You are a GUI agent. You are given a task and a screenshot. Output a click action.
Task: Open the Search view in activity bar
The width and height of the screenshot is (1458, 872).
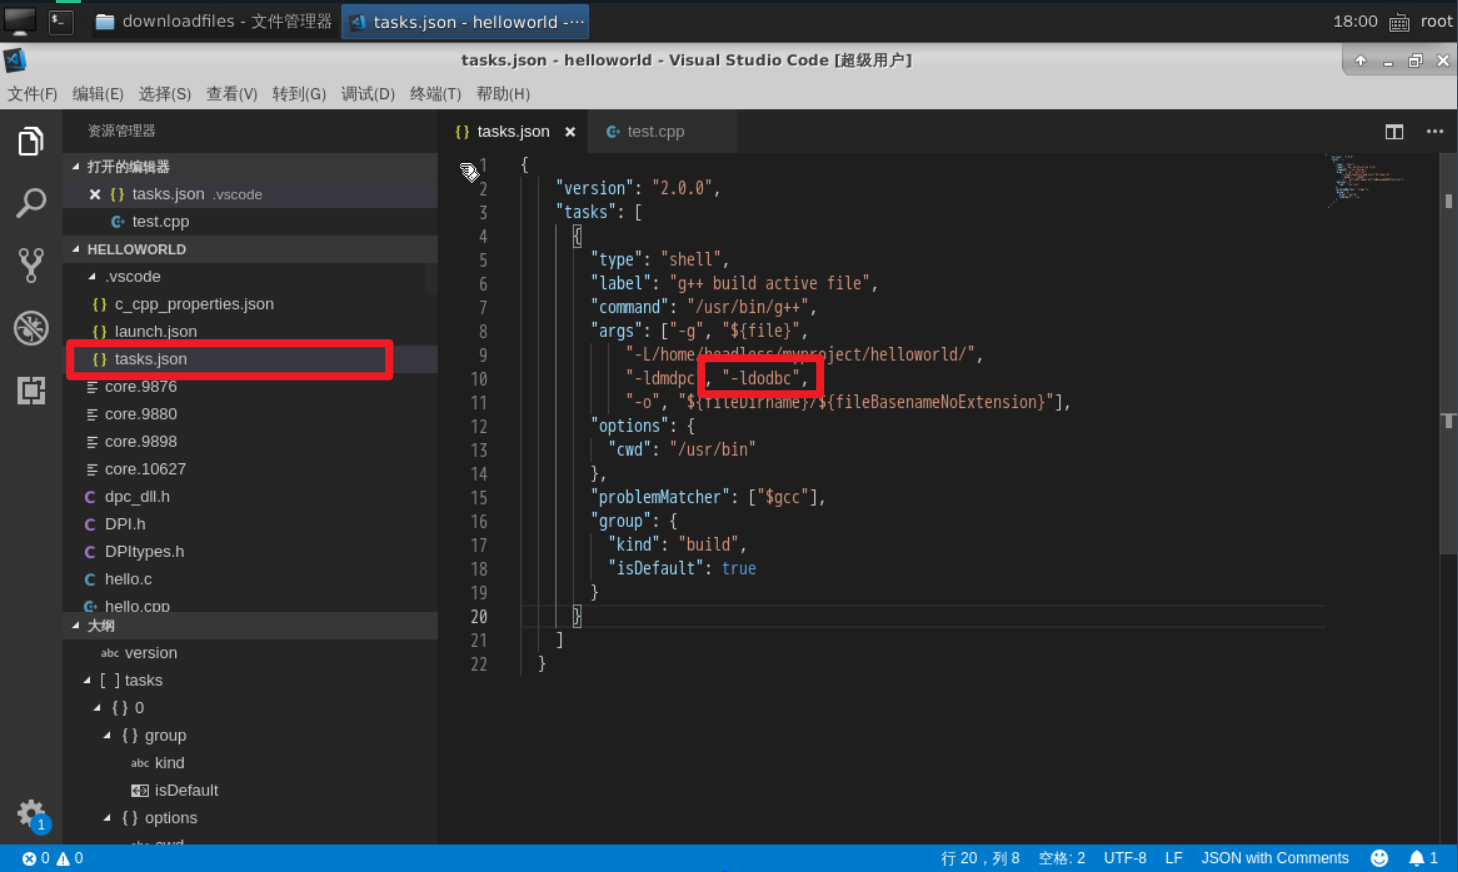click(x=31, y=203)
